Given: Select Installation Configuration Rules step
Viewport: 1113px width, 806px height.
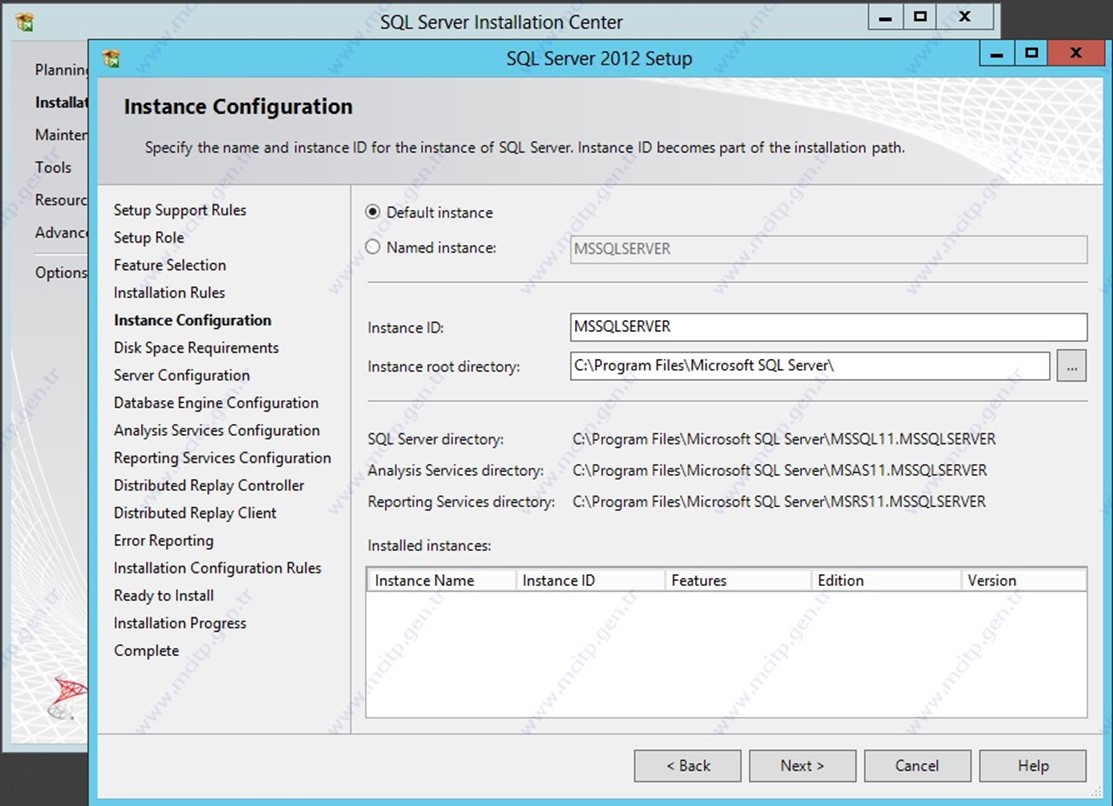Looking at the screenshot, I should 217,568.
